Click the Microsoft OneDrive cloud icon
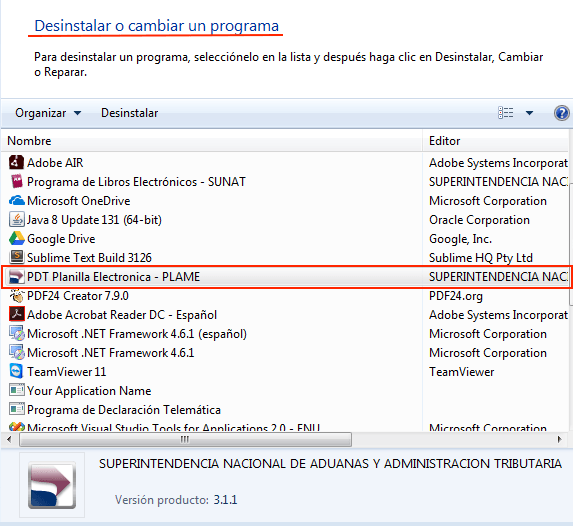Viewport: 573px width, 526px height. click(16, 201)
